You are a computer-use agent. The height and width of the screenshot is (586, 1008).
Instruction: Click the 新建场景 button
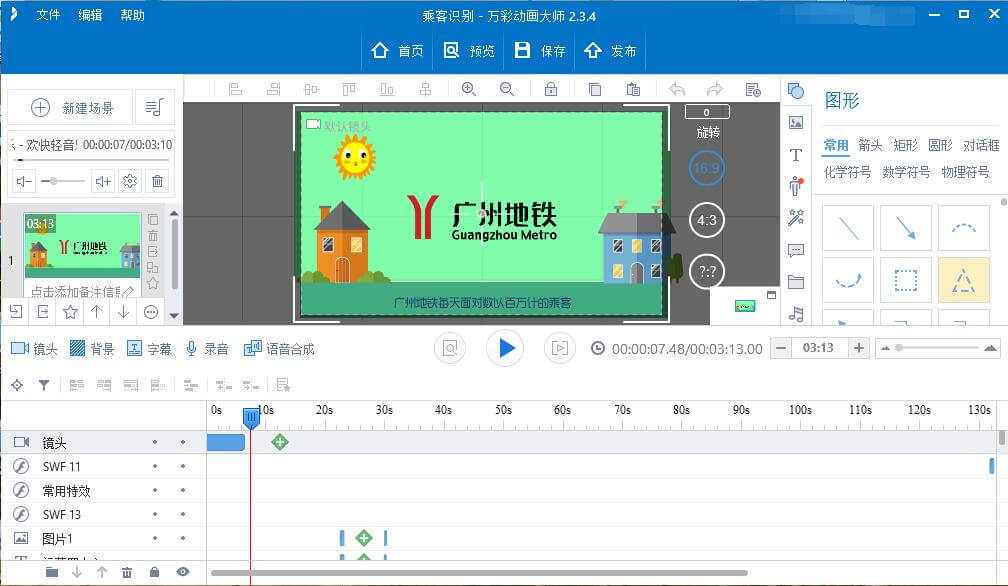point(71,107)
